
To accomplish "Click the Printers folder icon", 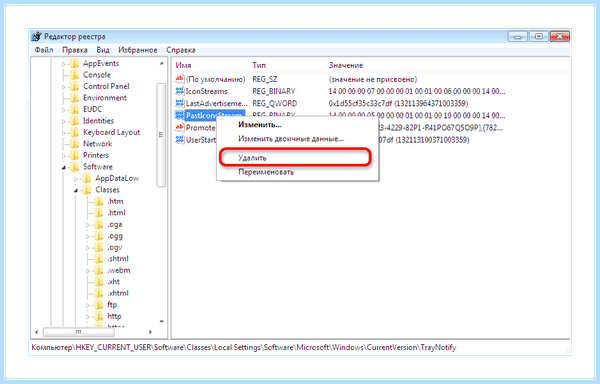I will pos(75,155).
